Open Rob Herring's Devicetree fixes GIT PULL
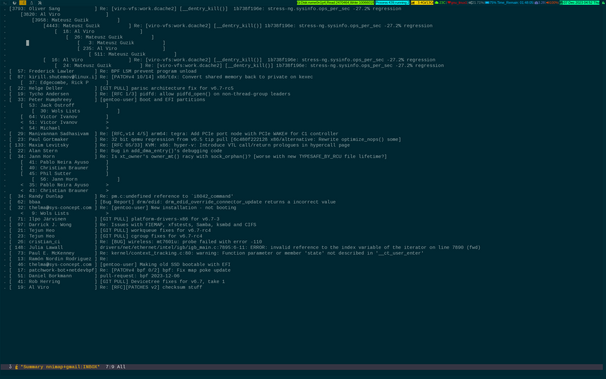The image size is (606, 379). pyautogui.click(x=117, y=282)
